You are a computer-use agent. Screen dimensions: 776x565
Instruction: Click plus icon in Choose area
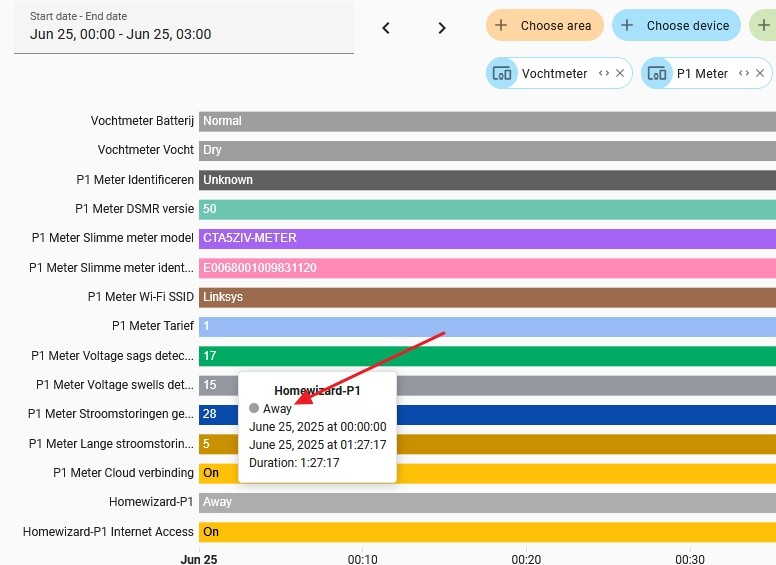(501, 25)
